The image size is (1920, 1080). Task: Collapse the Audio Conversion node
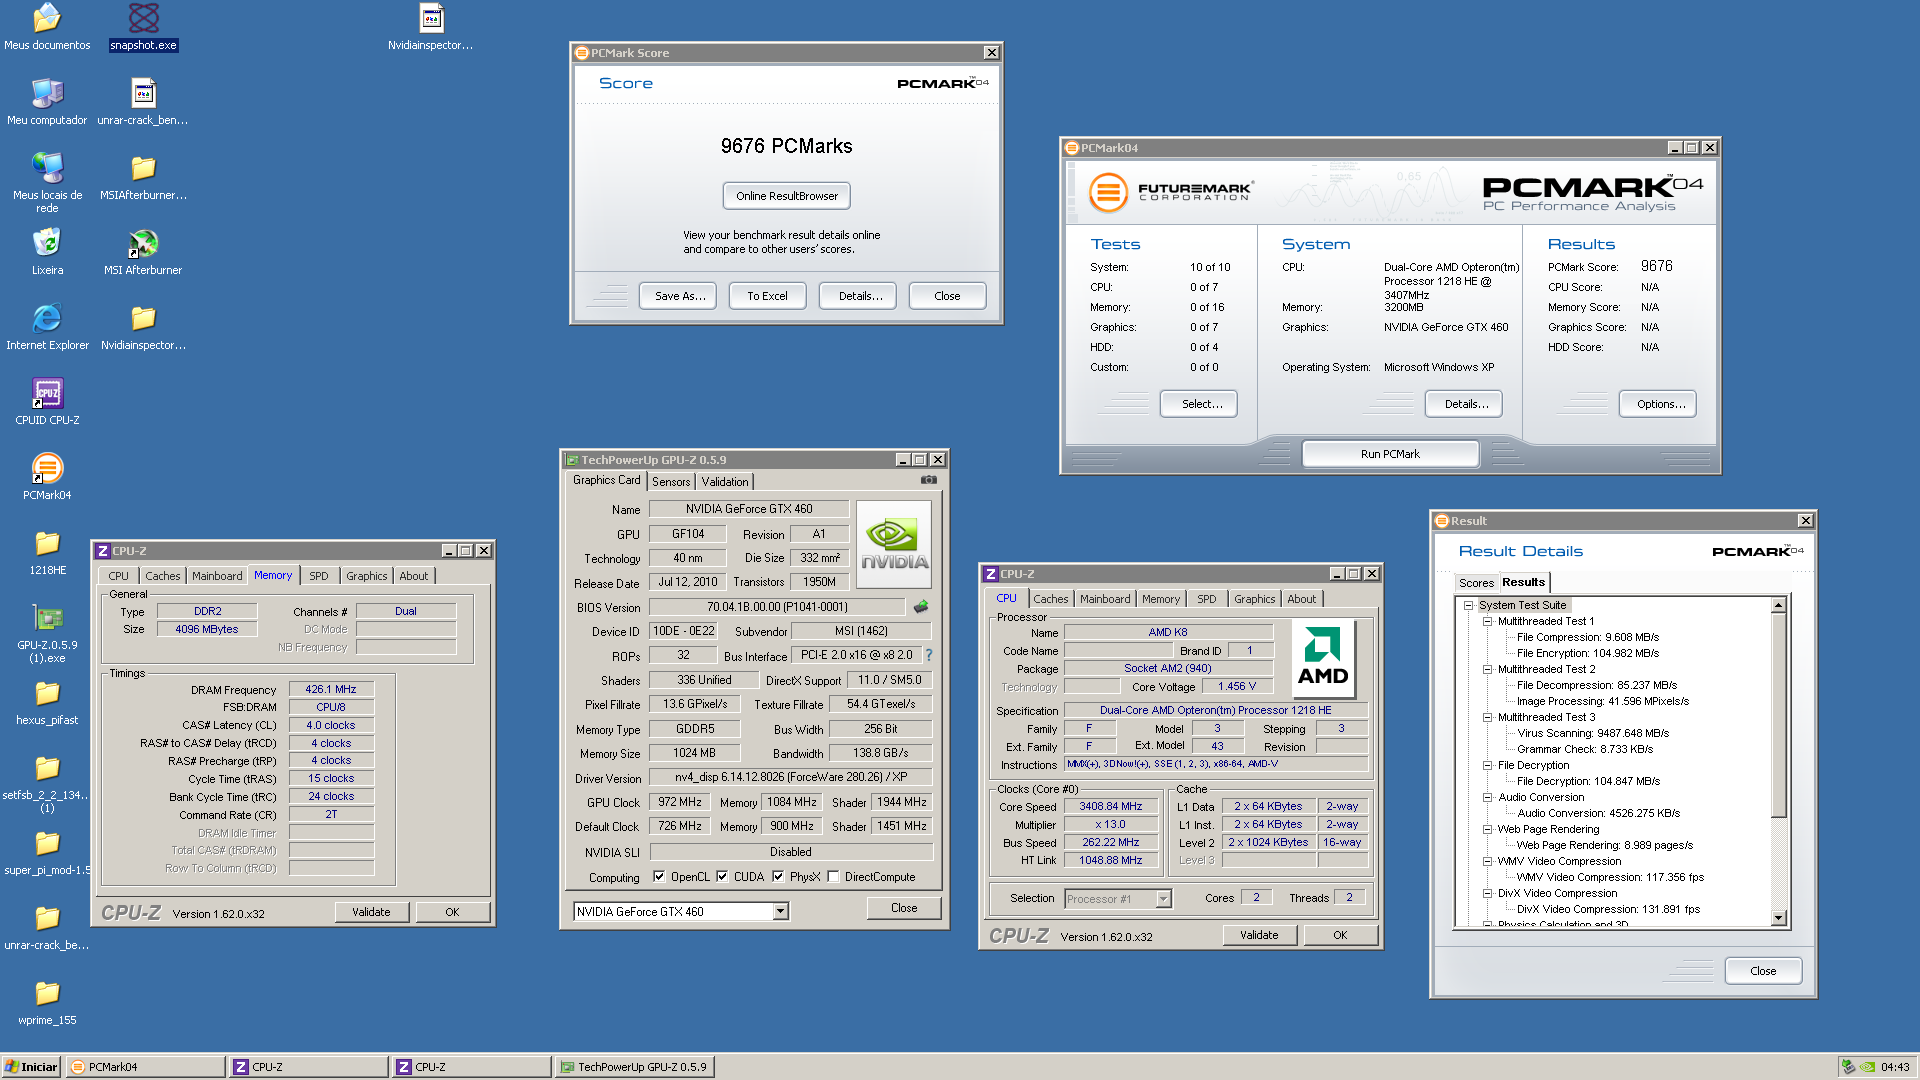click(x=1487, y=797)
